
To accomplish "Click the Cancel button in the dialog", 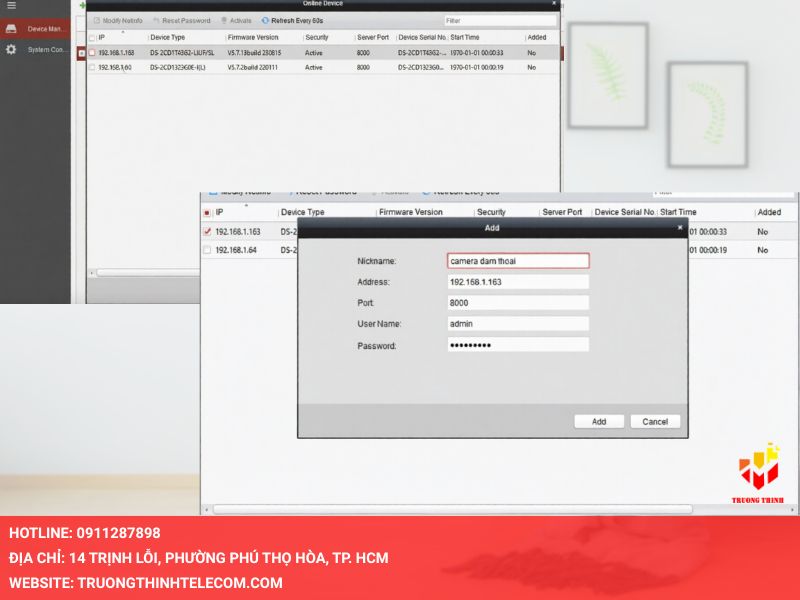I will [655, 421].
